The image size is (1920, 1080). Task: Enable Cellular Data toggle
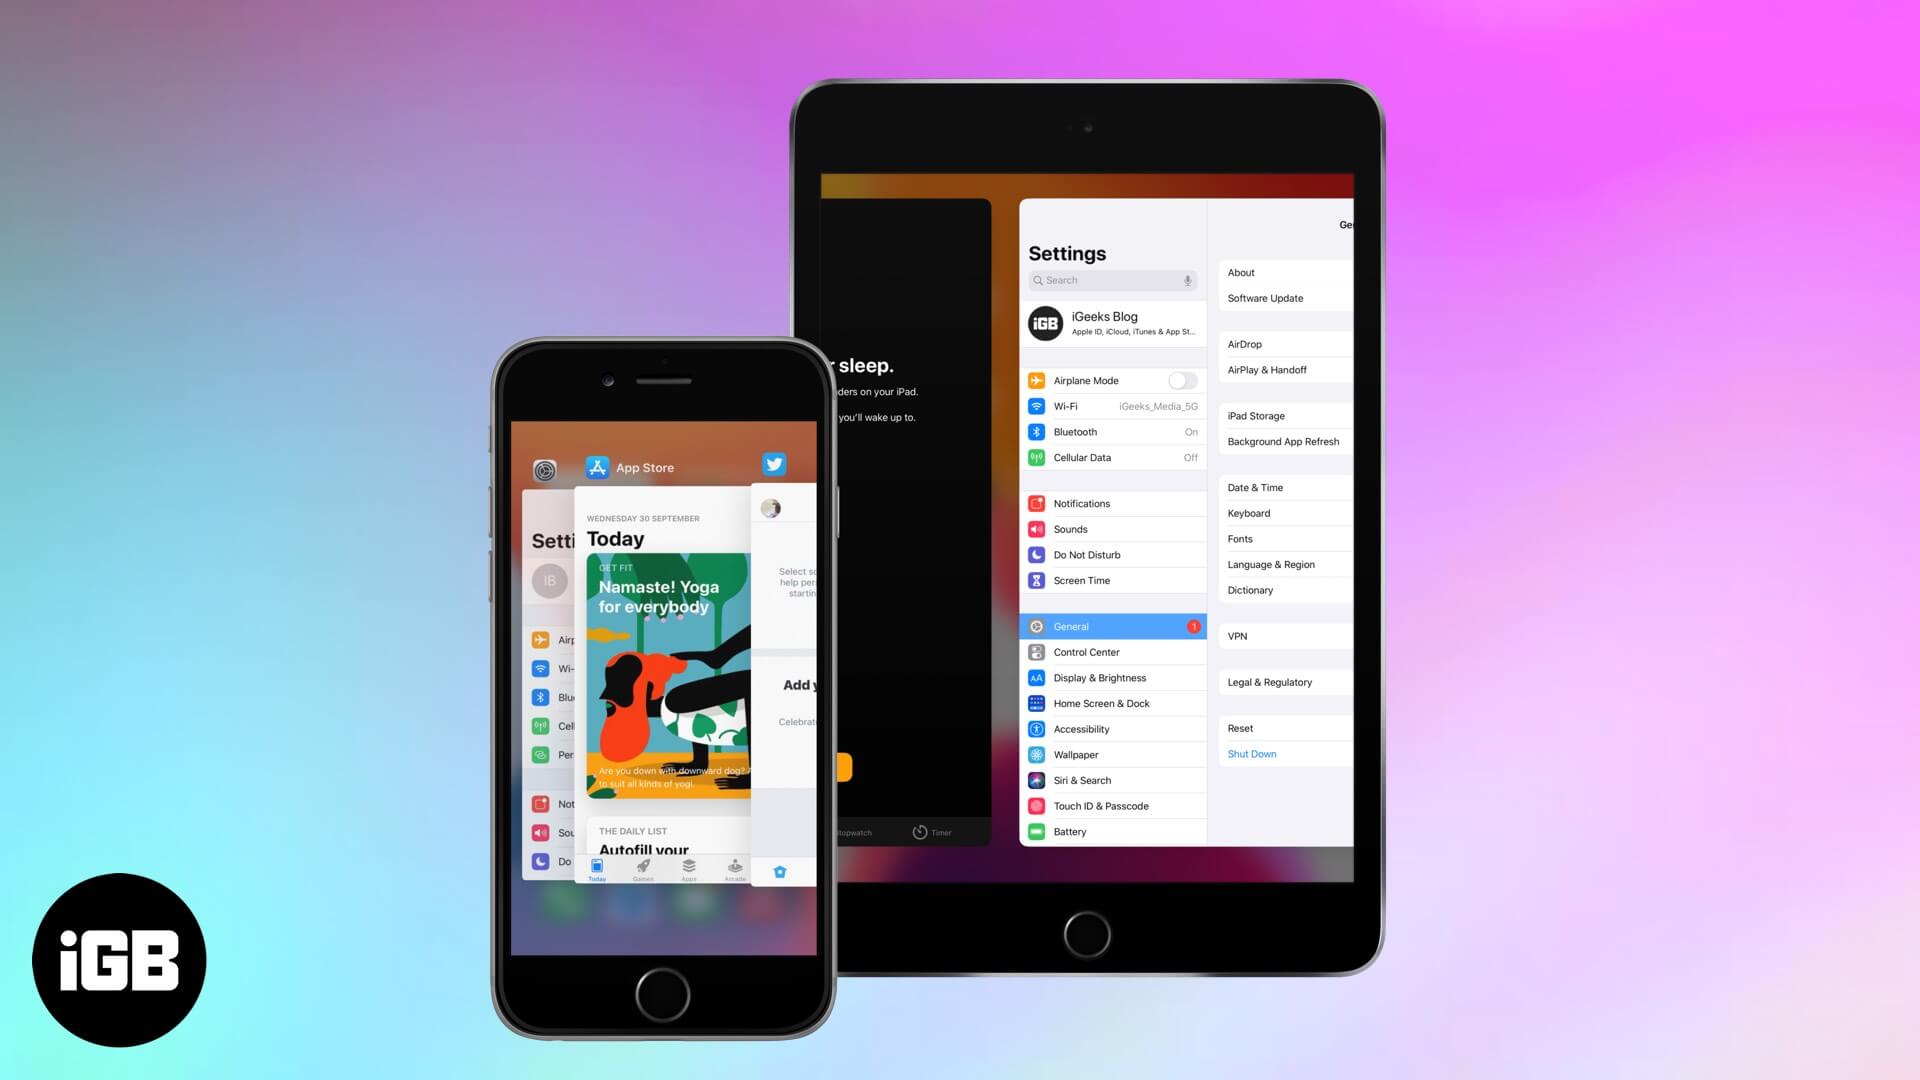(1189, 458)
